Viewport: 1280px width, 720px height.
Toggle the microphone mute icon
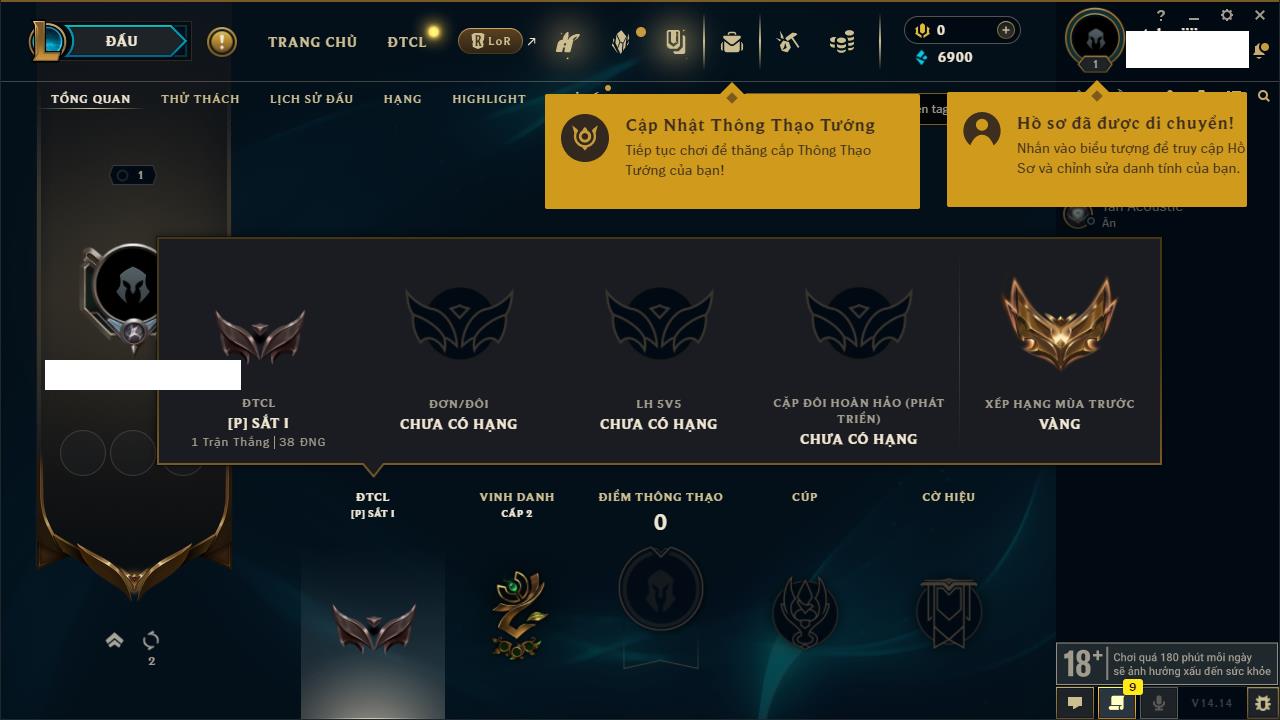click(1158, 703)
